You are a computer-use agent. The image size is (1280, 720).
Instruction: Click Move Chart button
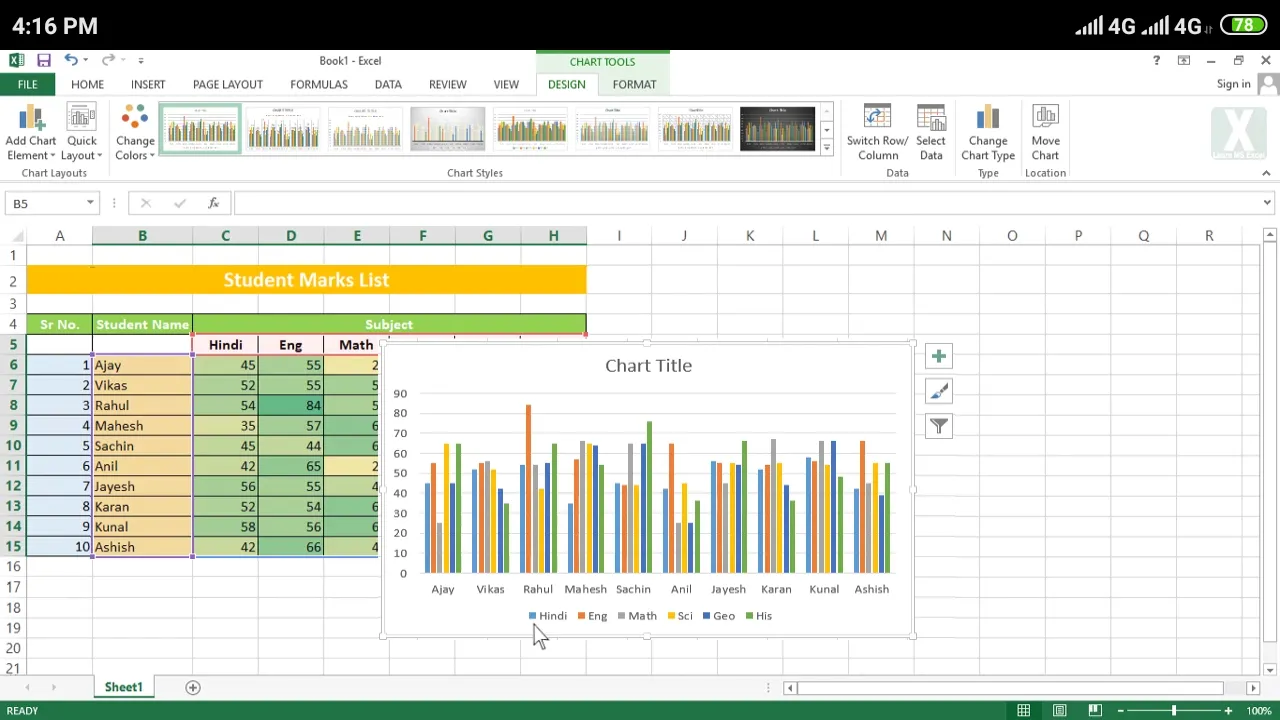pos(1045,132)
